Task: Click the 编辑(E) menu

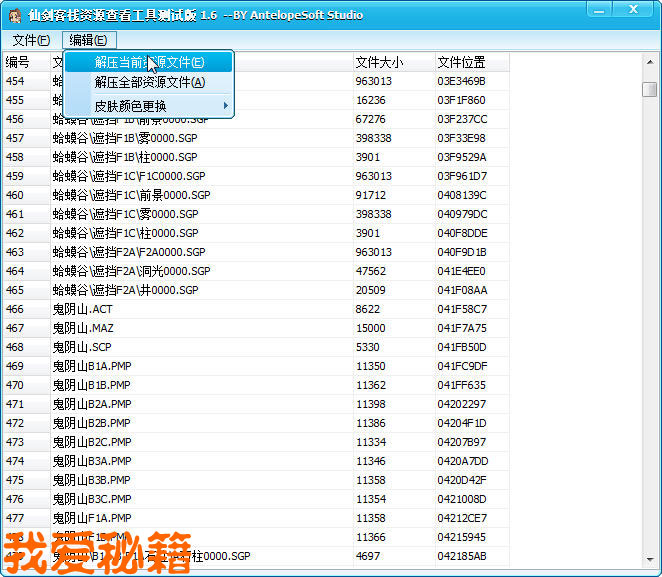Action: point(89,40)
